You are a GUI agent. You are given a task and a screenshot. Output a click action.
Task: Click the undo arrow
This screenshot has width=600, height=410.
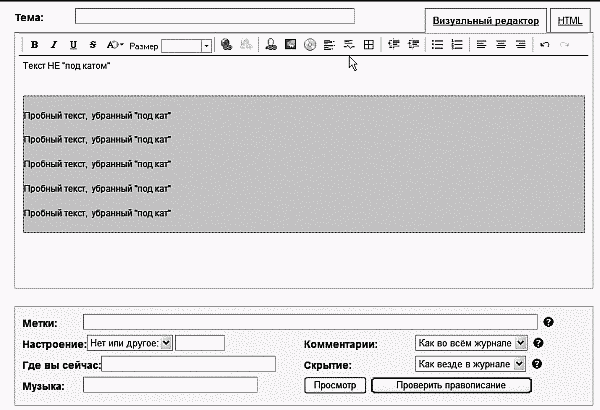tap(544, 45)
